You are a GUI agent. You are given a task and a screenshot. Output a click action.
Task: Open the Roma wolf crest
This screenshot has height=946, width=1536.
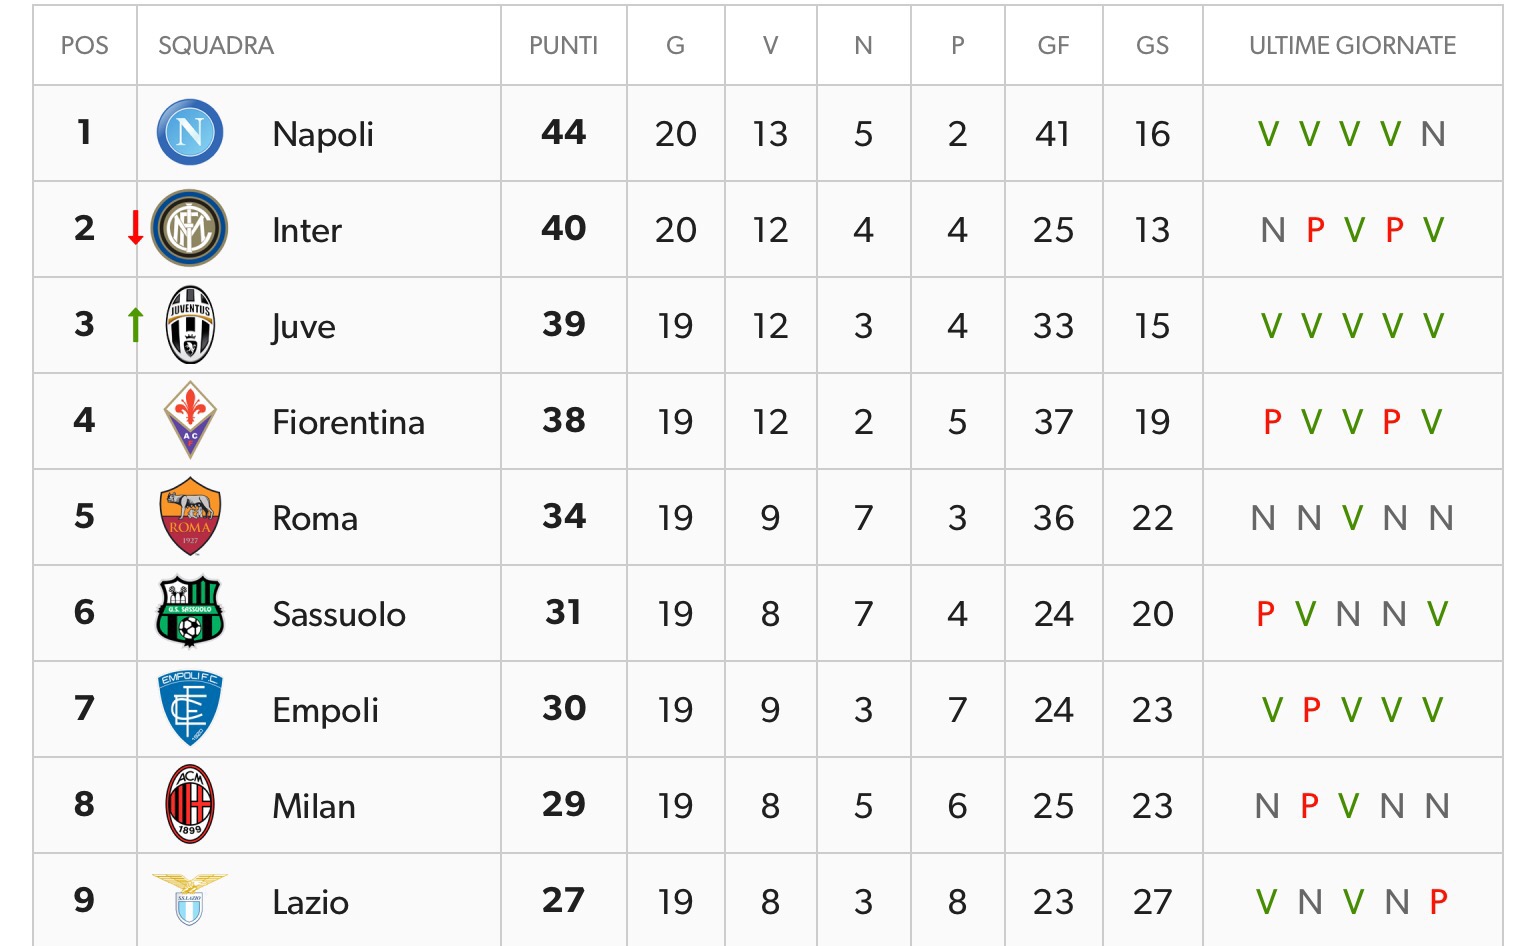click(190, 516)
